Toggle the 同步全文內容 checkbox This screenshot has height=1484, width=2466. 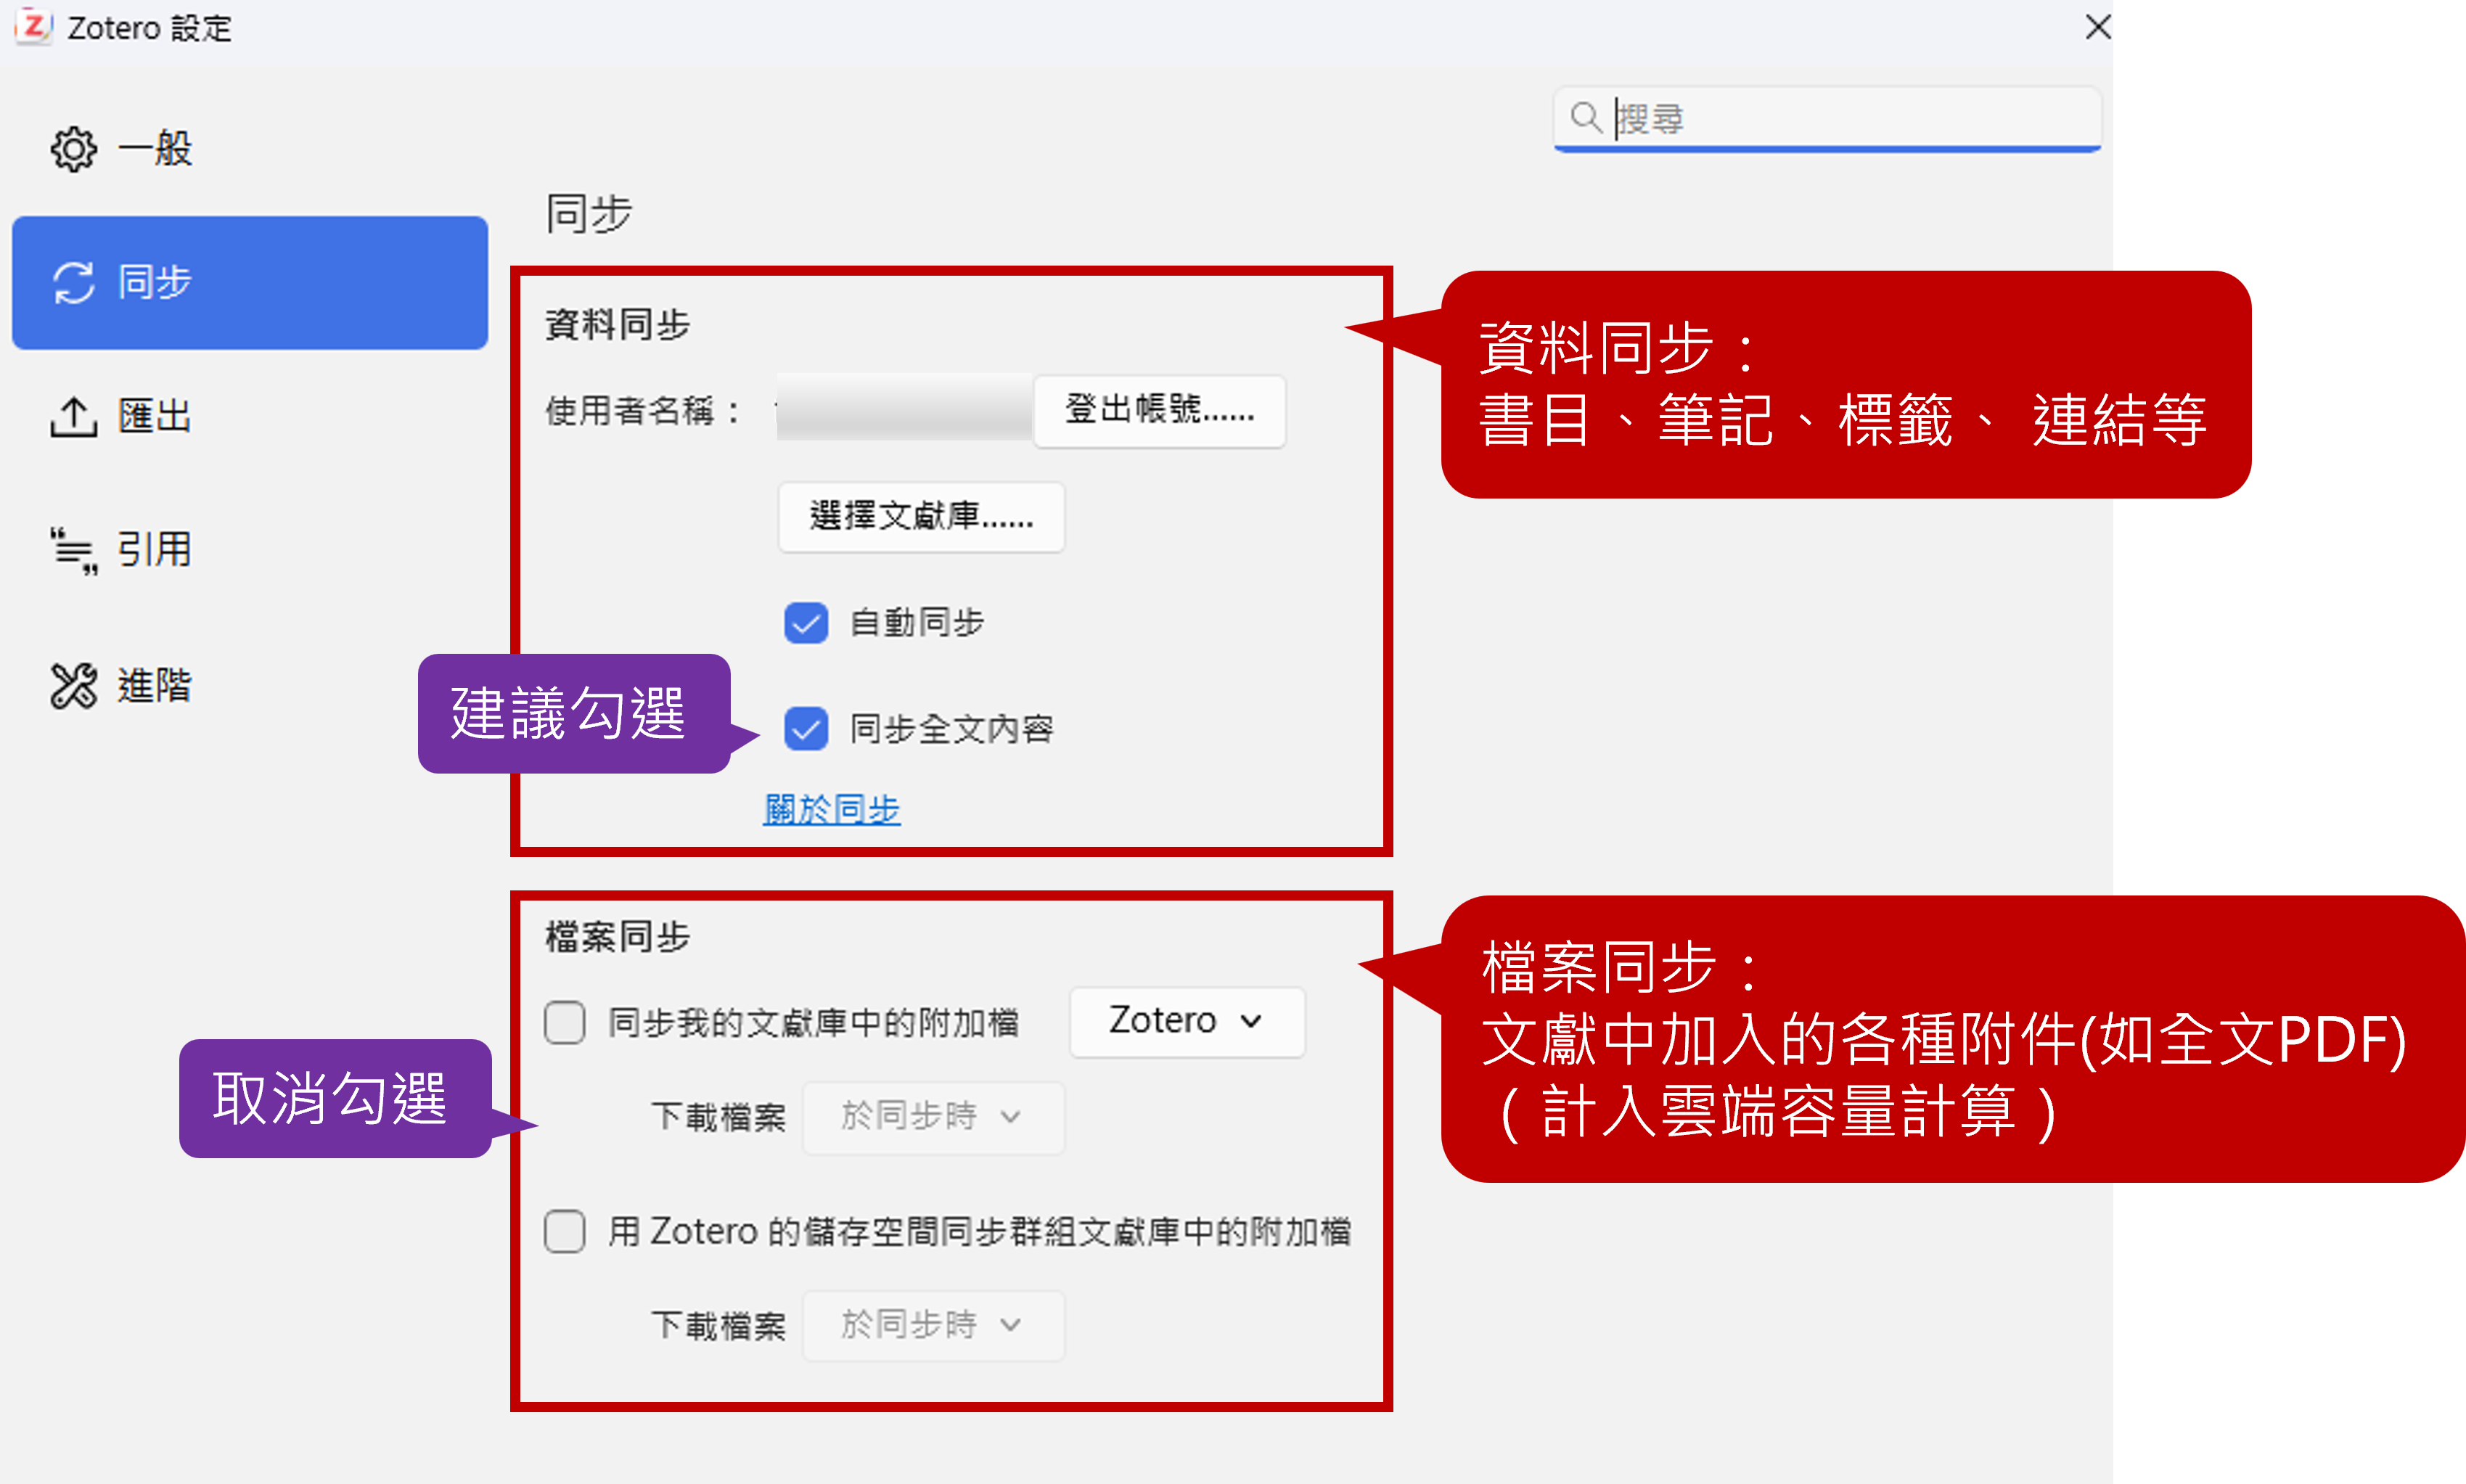click(x=805, y=728)
